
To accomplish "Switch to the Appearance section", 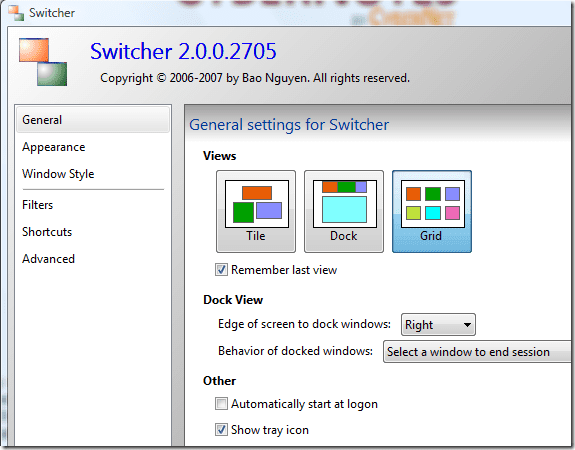I will coord(54,147).
